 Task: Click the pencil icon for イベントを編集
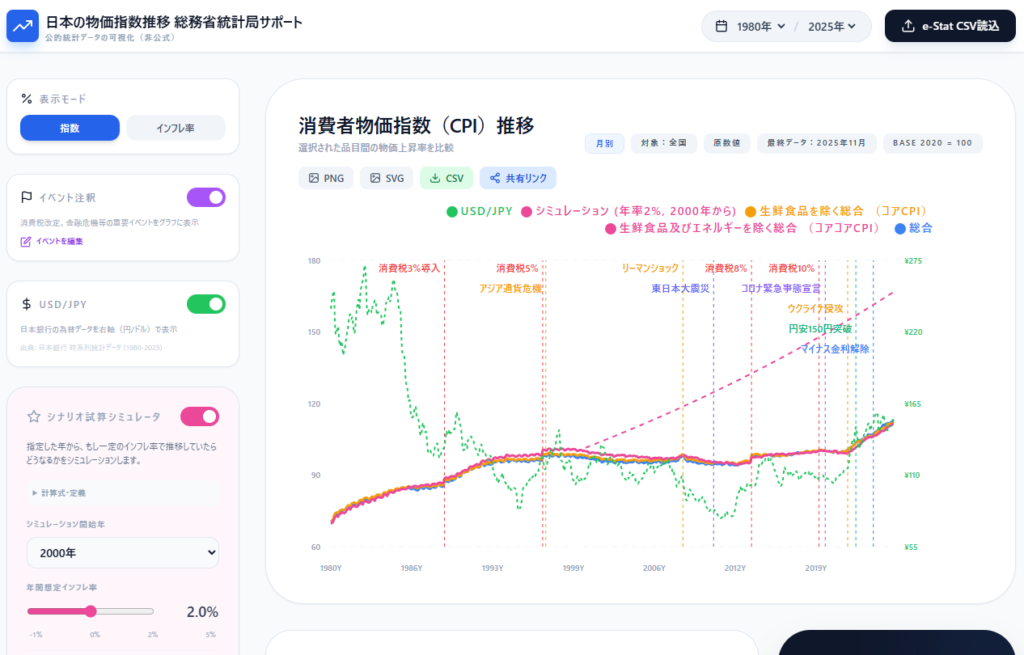(26, 241)
